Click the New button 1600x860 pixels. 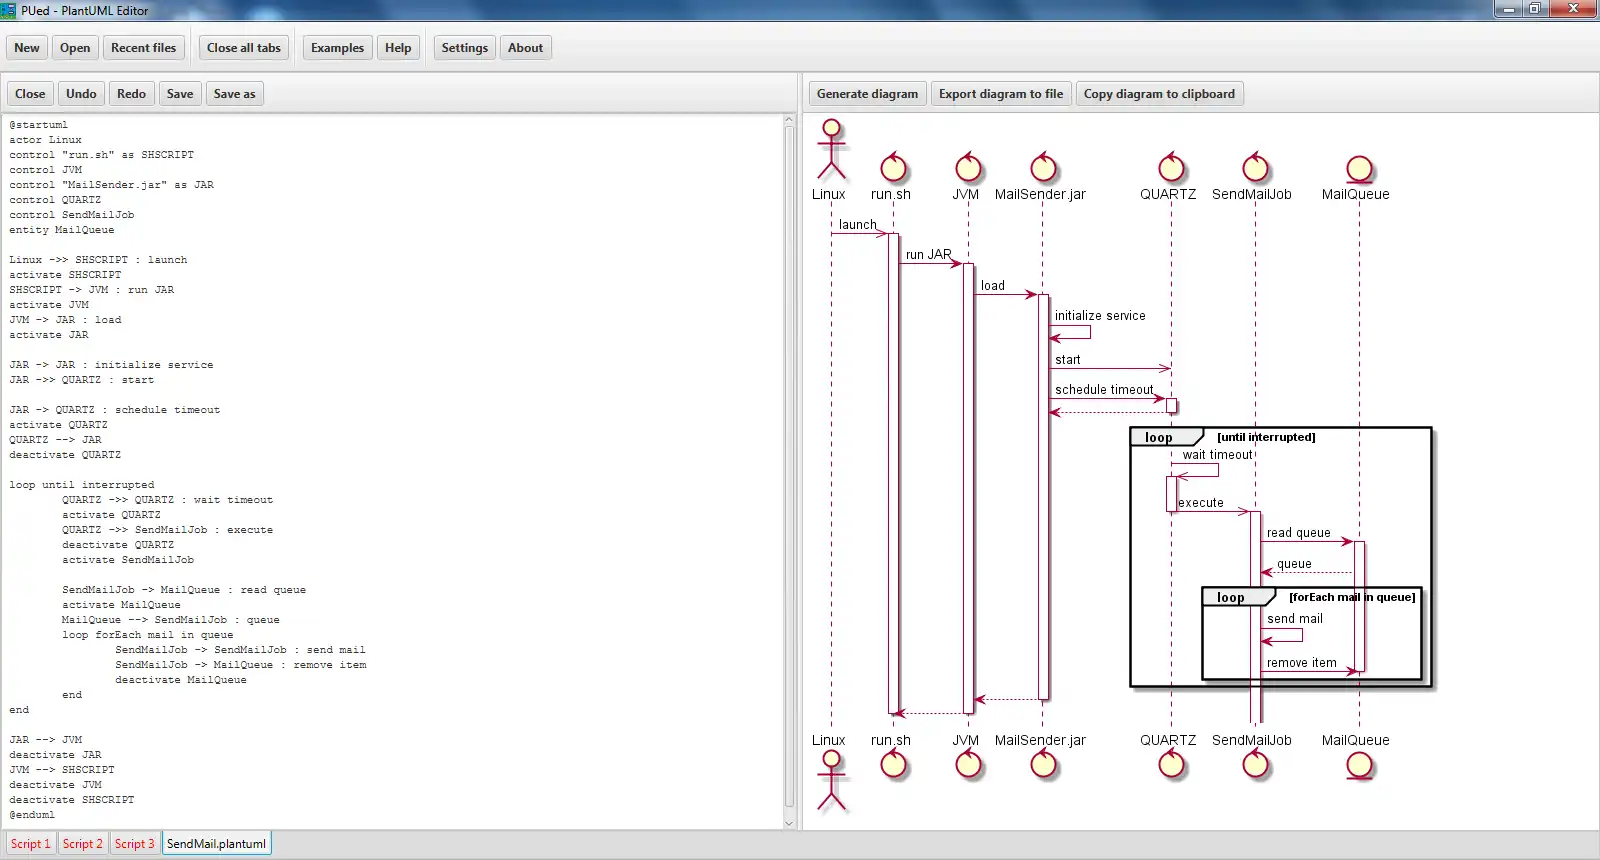click(x=27, y=48)
